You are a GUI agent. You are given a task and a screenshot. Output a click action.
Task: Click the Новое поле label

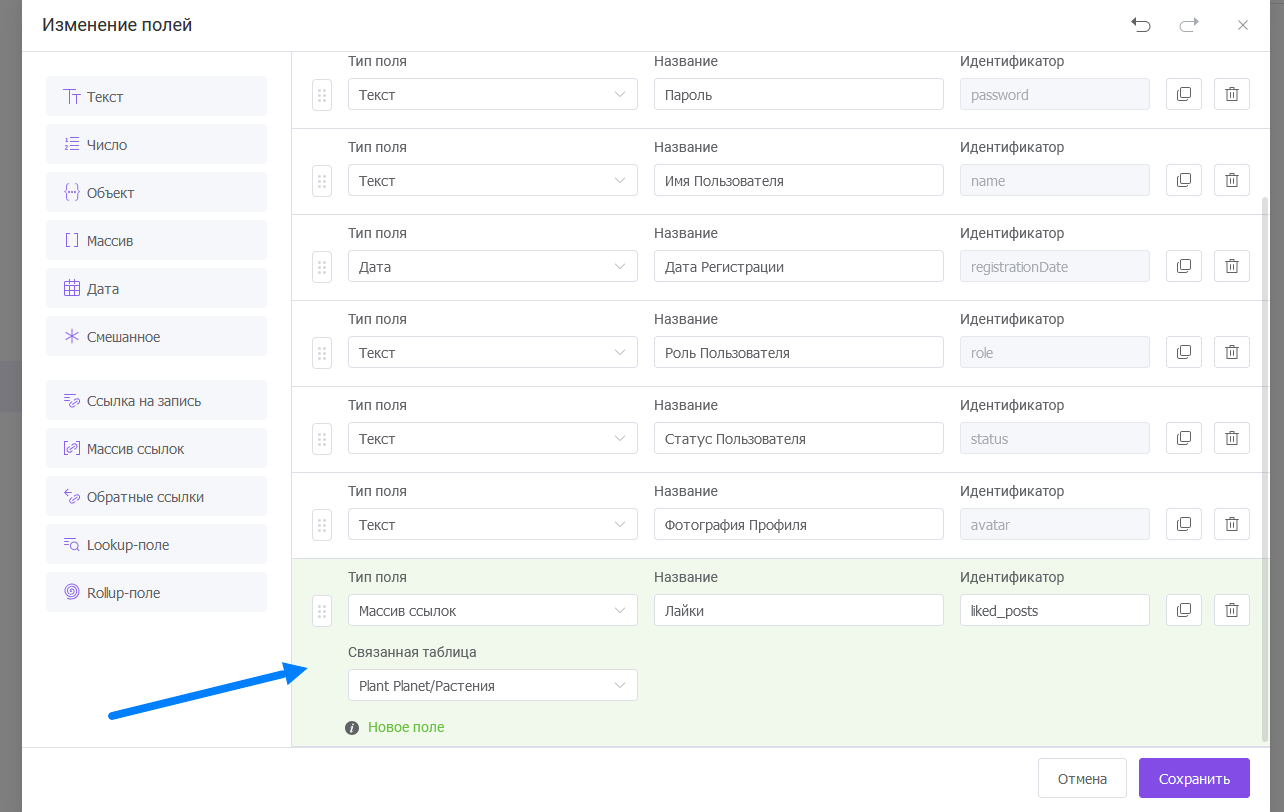click(406, 728)
